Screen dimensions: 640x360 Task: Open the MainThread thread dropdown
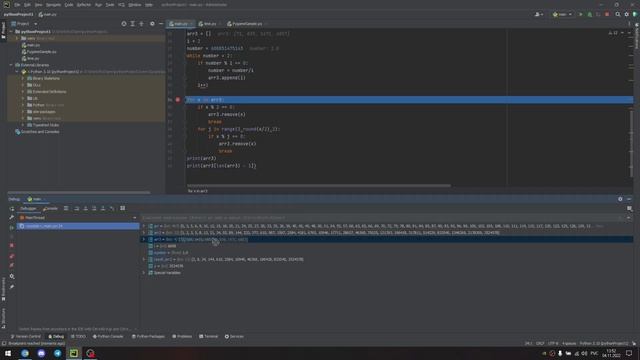click(x=78, y=218)
